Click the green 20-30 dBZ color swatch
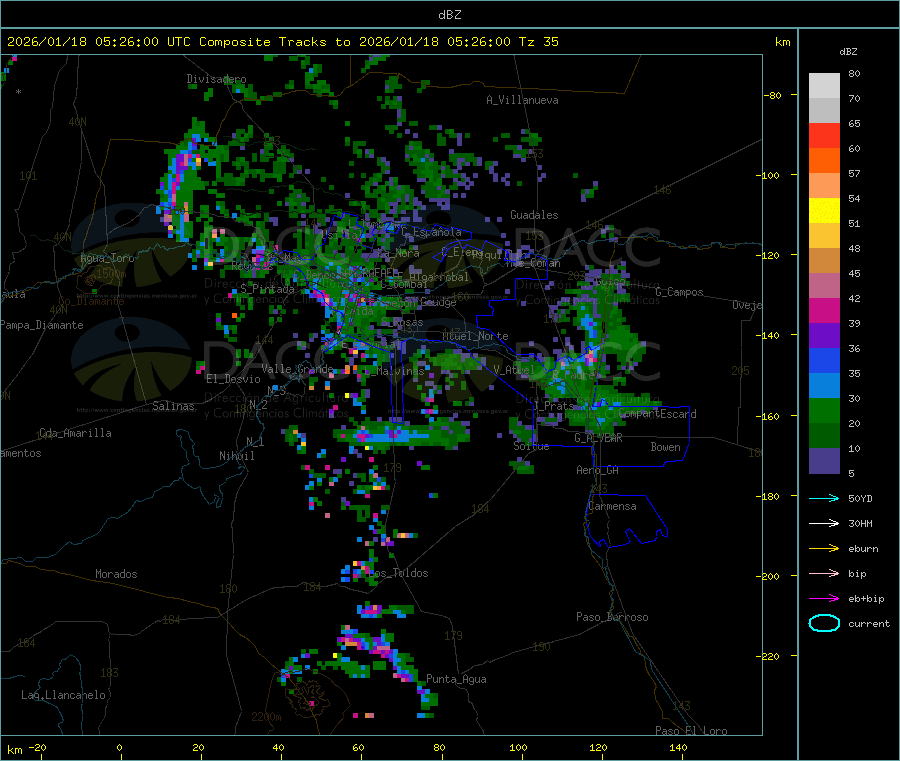 [x=824, y=410]
